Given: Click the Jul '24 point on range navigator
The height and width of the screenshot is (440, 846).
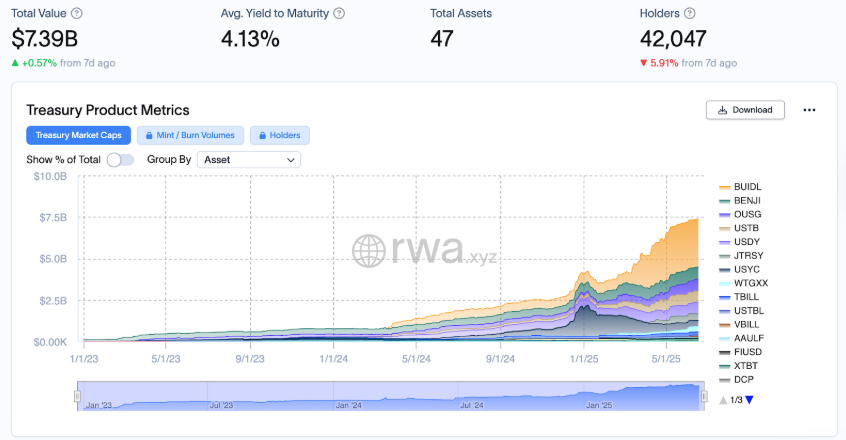Looking at the screenshot, I should click(x=472, y=405).
